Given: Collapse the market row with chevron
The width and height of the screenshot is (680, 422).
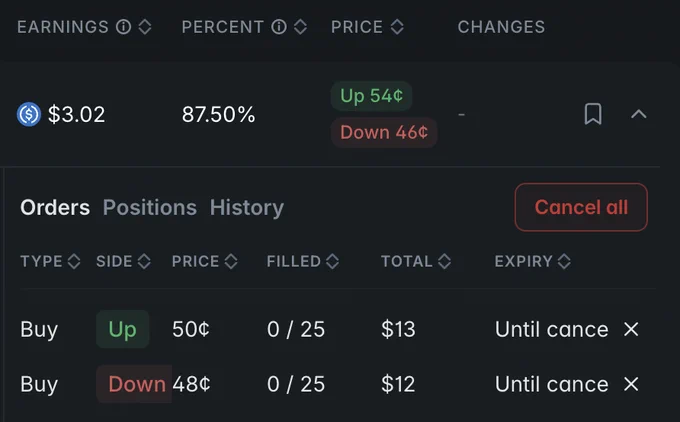Looking at the screenshot, I should [x=638, y=114].
